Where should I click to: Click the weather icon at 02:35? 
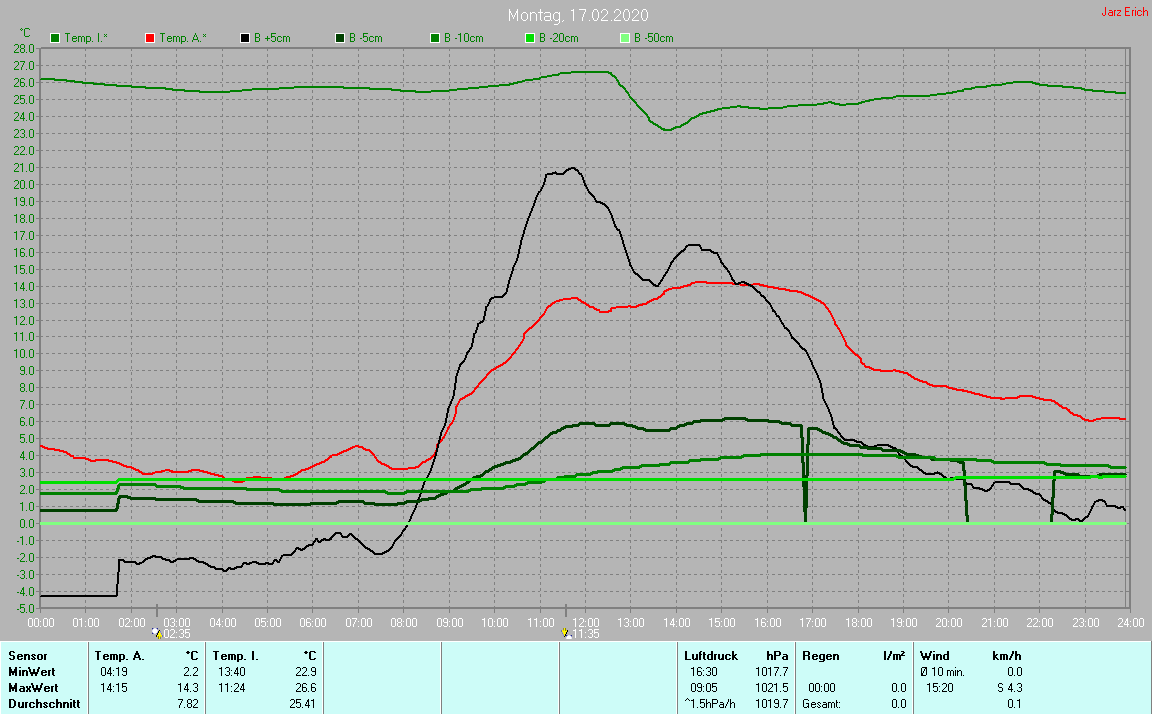tap(156, 633)
